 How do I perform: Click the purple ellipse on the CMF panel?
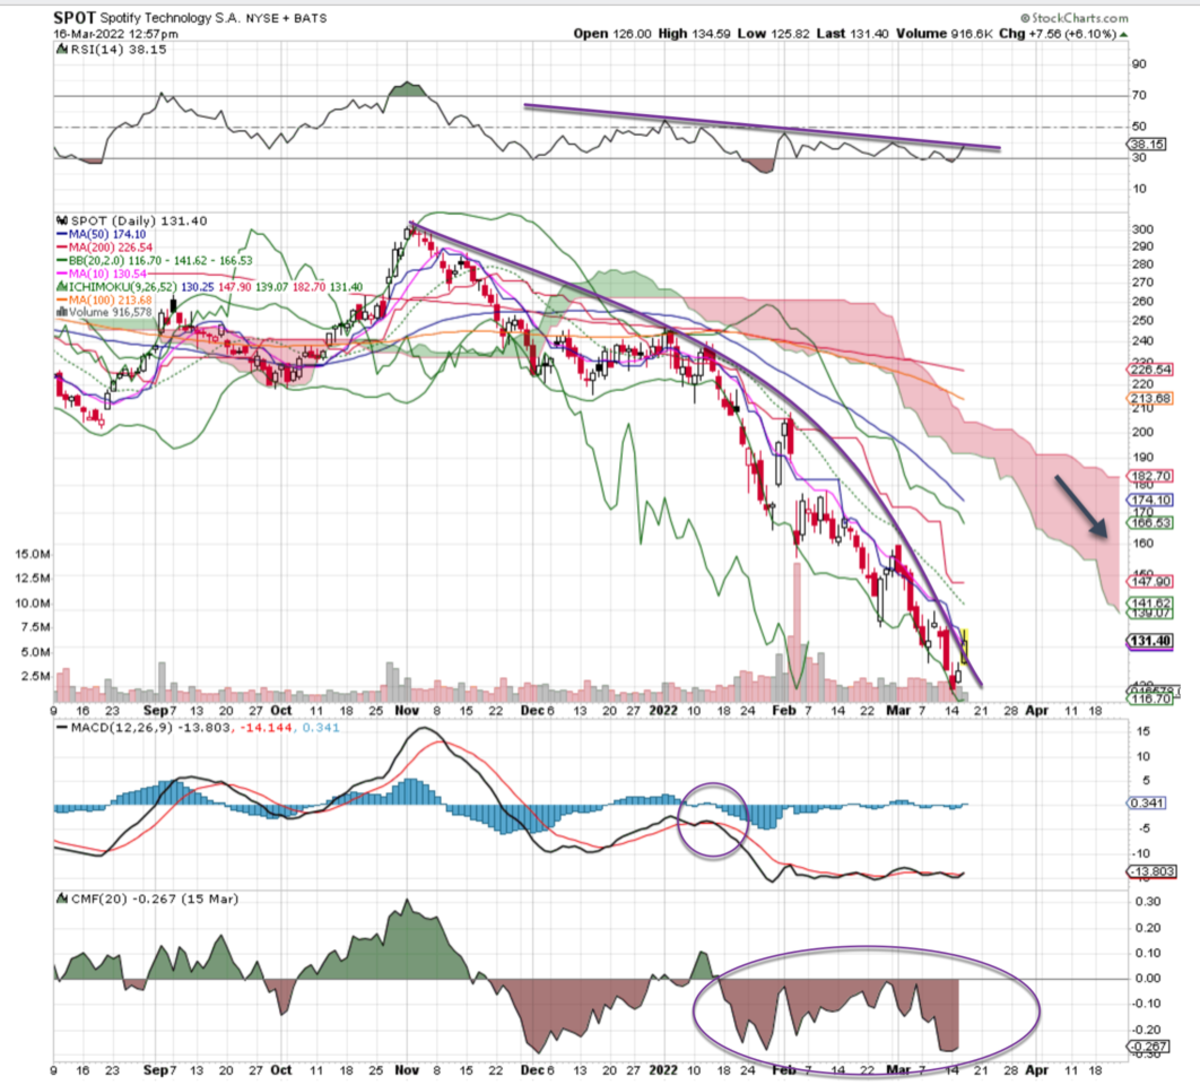tap(866, 1010)
